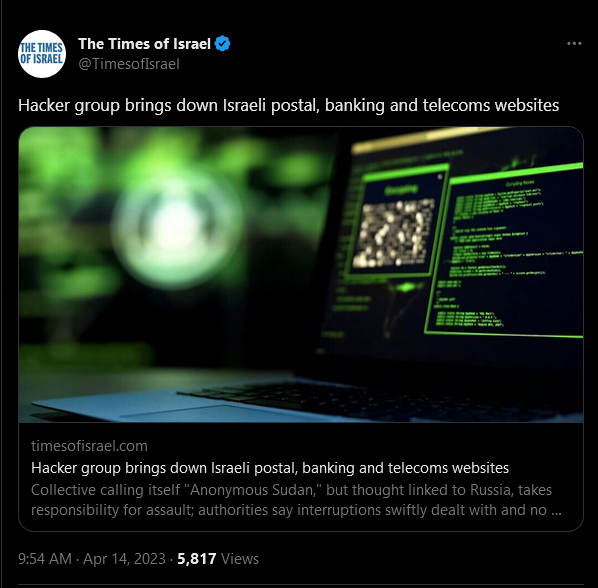Click The Times of Israel profile avatar
598x588 pixels.
point(42,54)
